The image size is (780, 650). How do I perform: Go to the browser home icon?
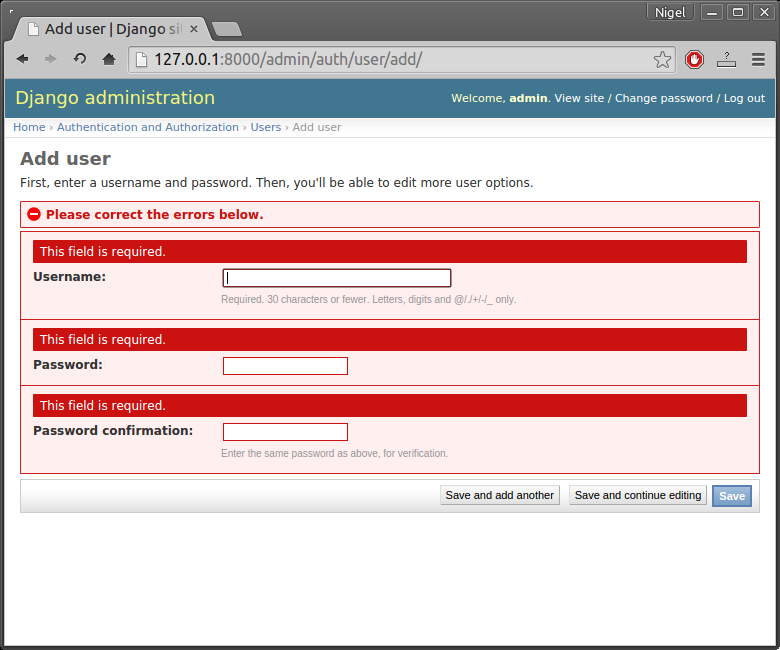pos(109,59)
